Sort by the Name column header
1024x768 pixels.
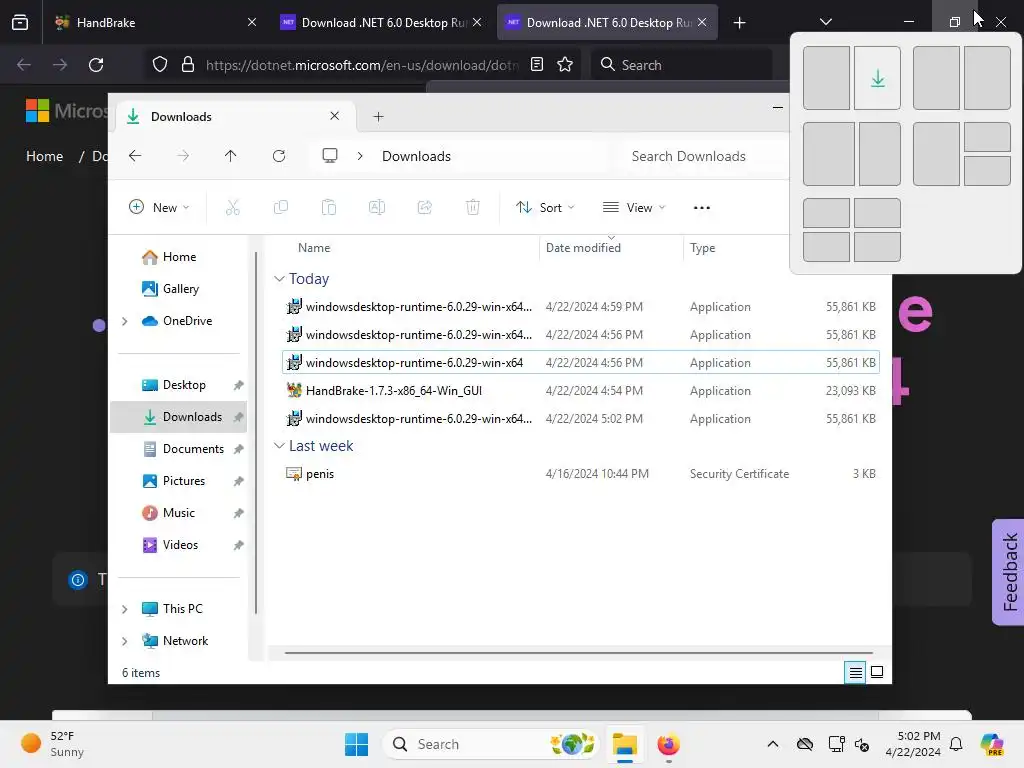point(314,248)
